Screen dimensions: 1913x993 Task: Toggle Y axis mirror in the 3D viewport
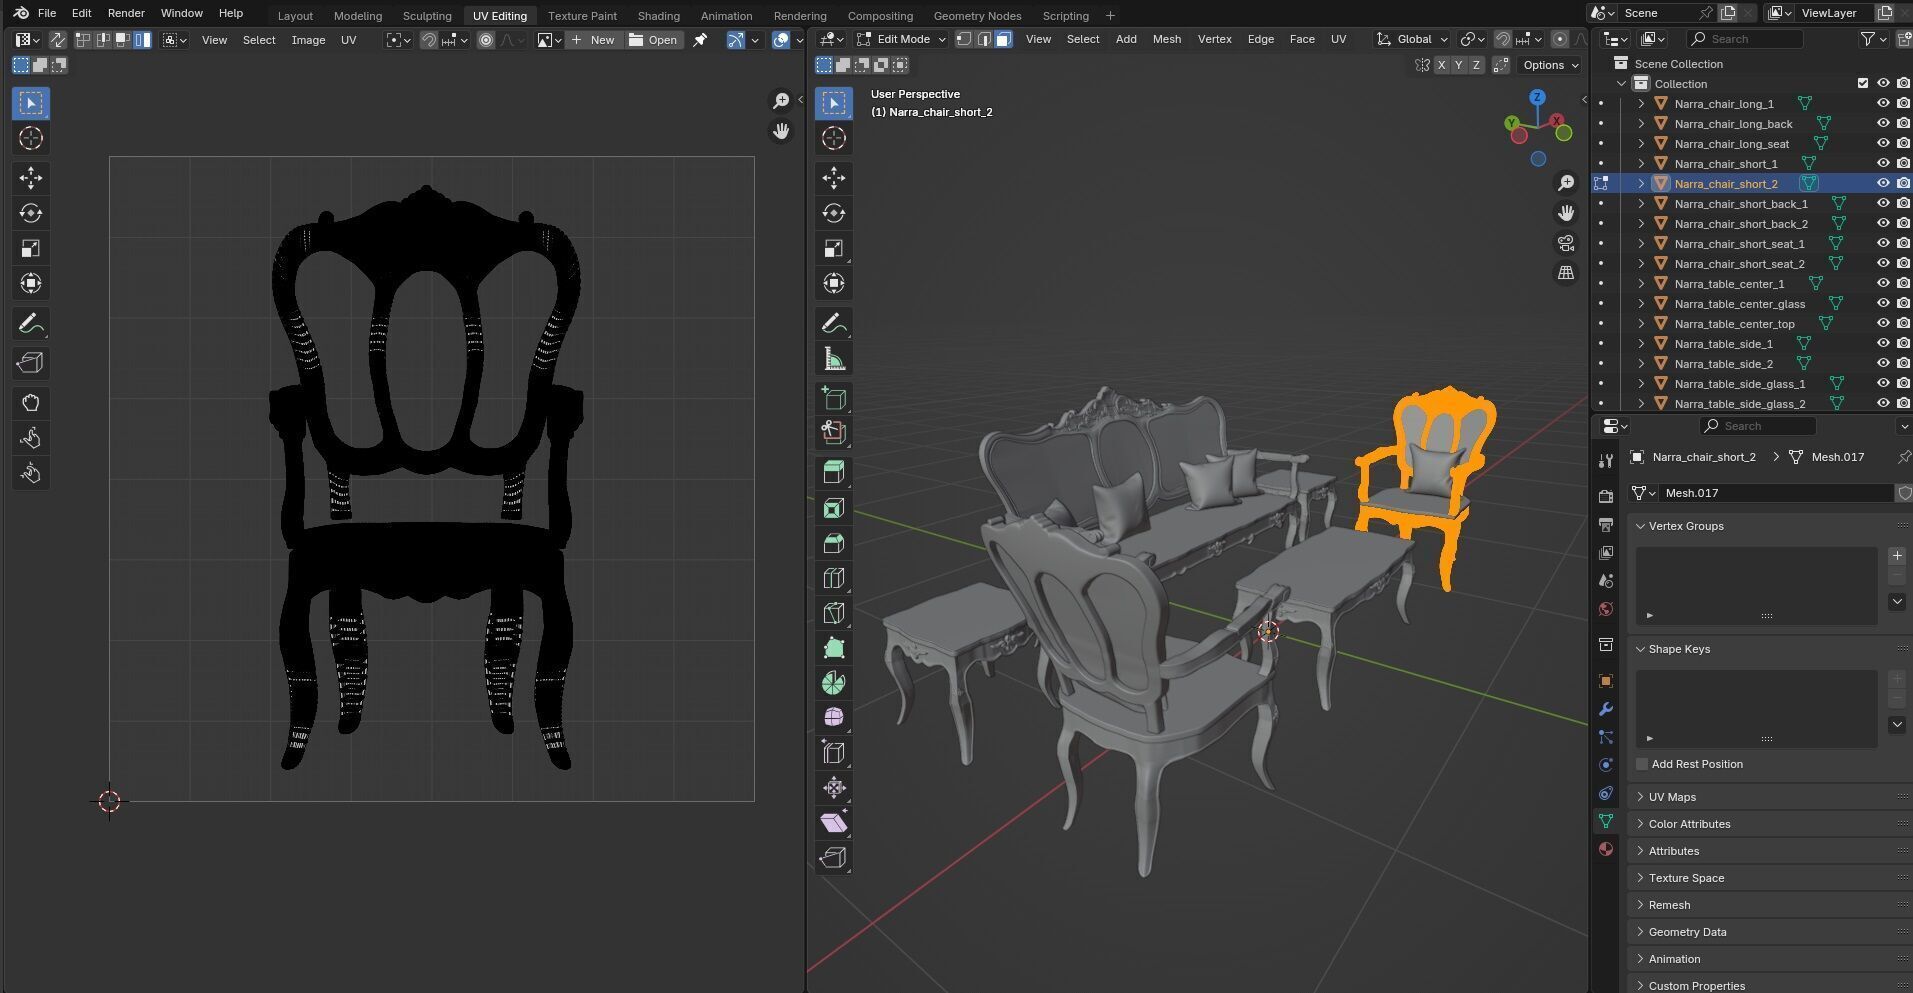[x=1459, y=65]
